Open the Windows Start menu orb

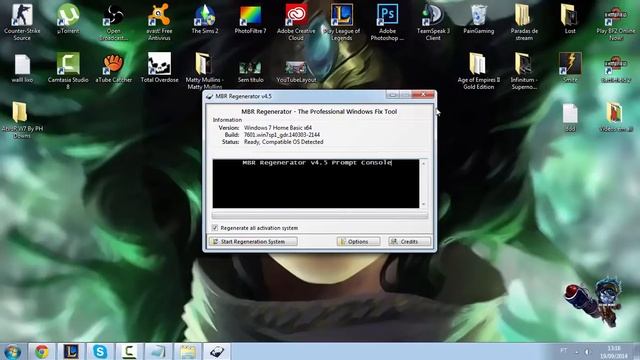[x=13, y=351]
